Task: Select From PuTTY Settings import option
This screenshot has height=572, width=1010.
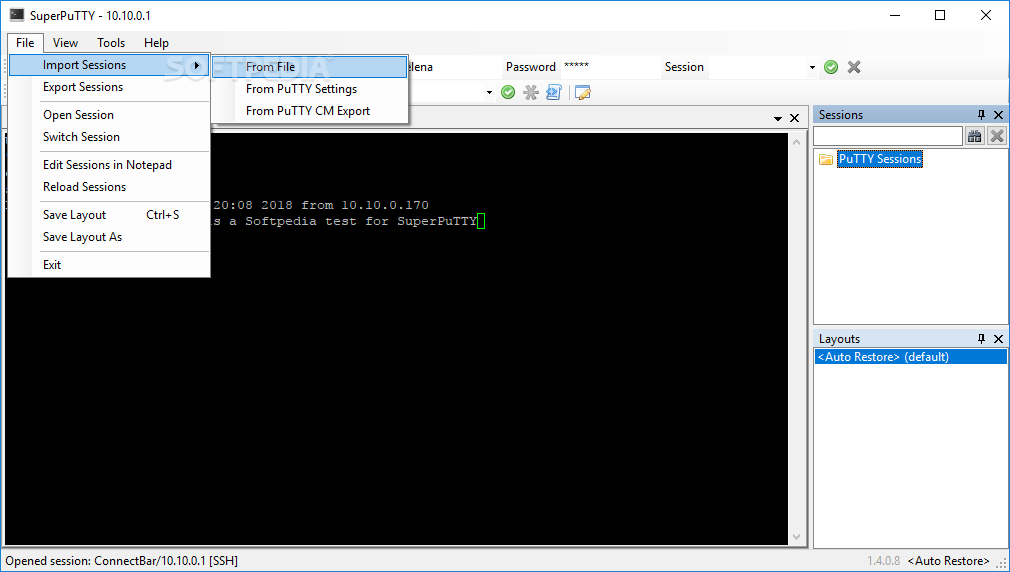Action: point(310,89)
